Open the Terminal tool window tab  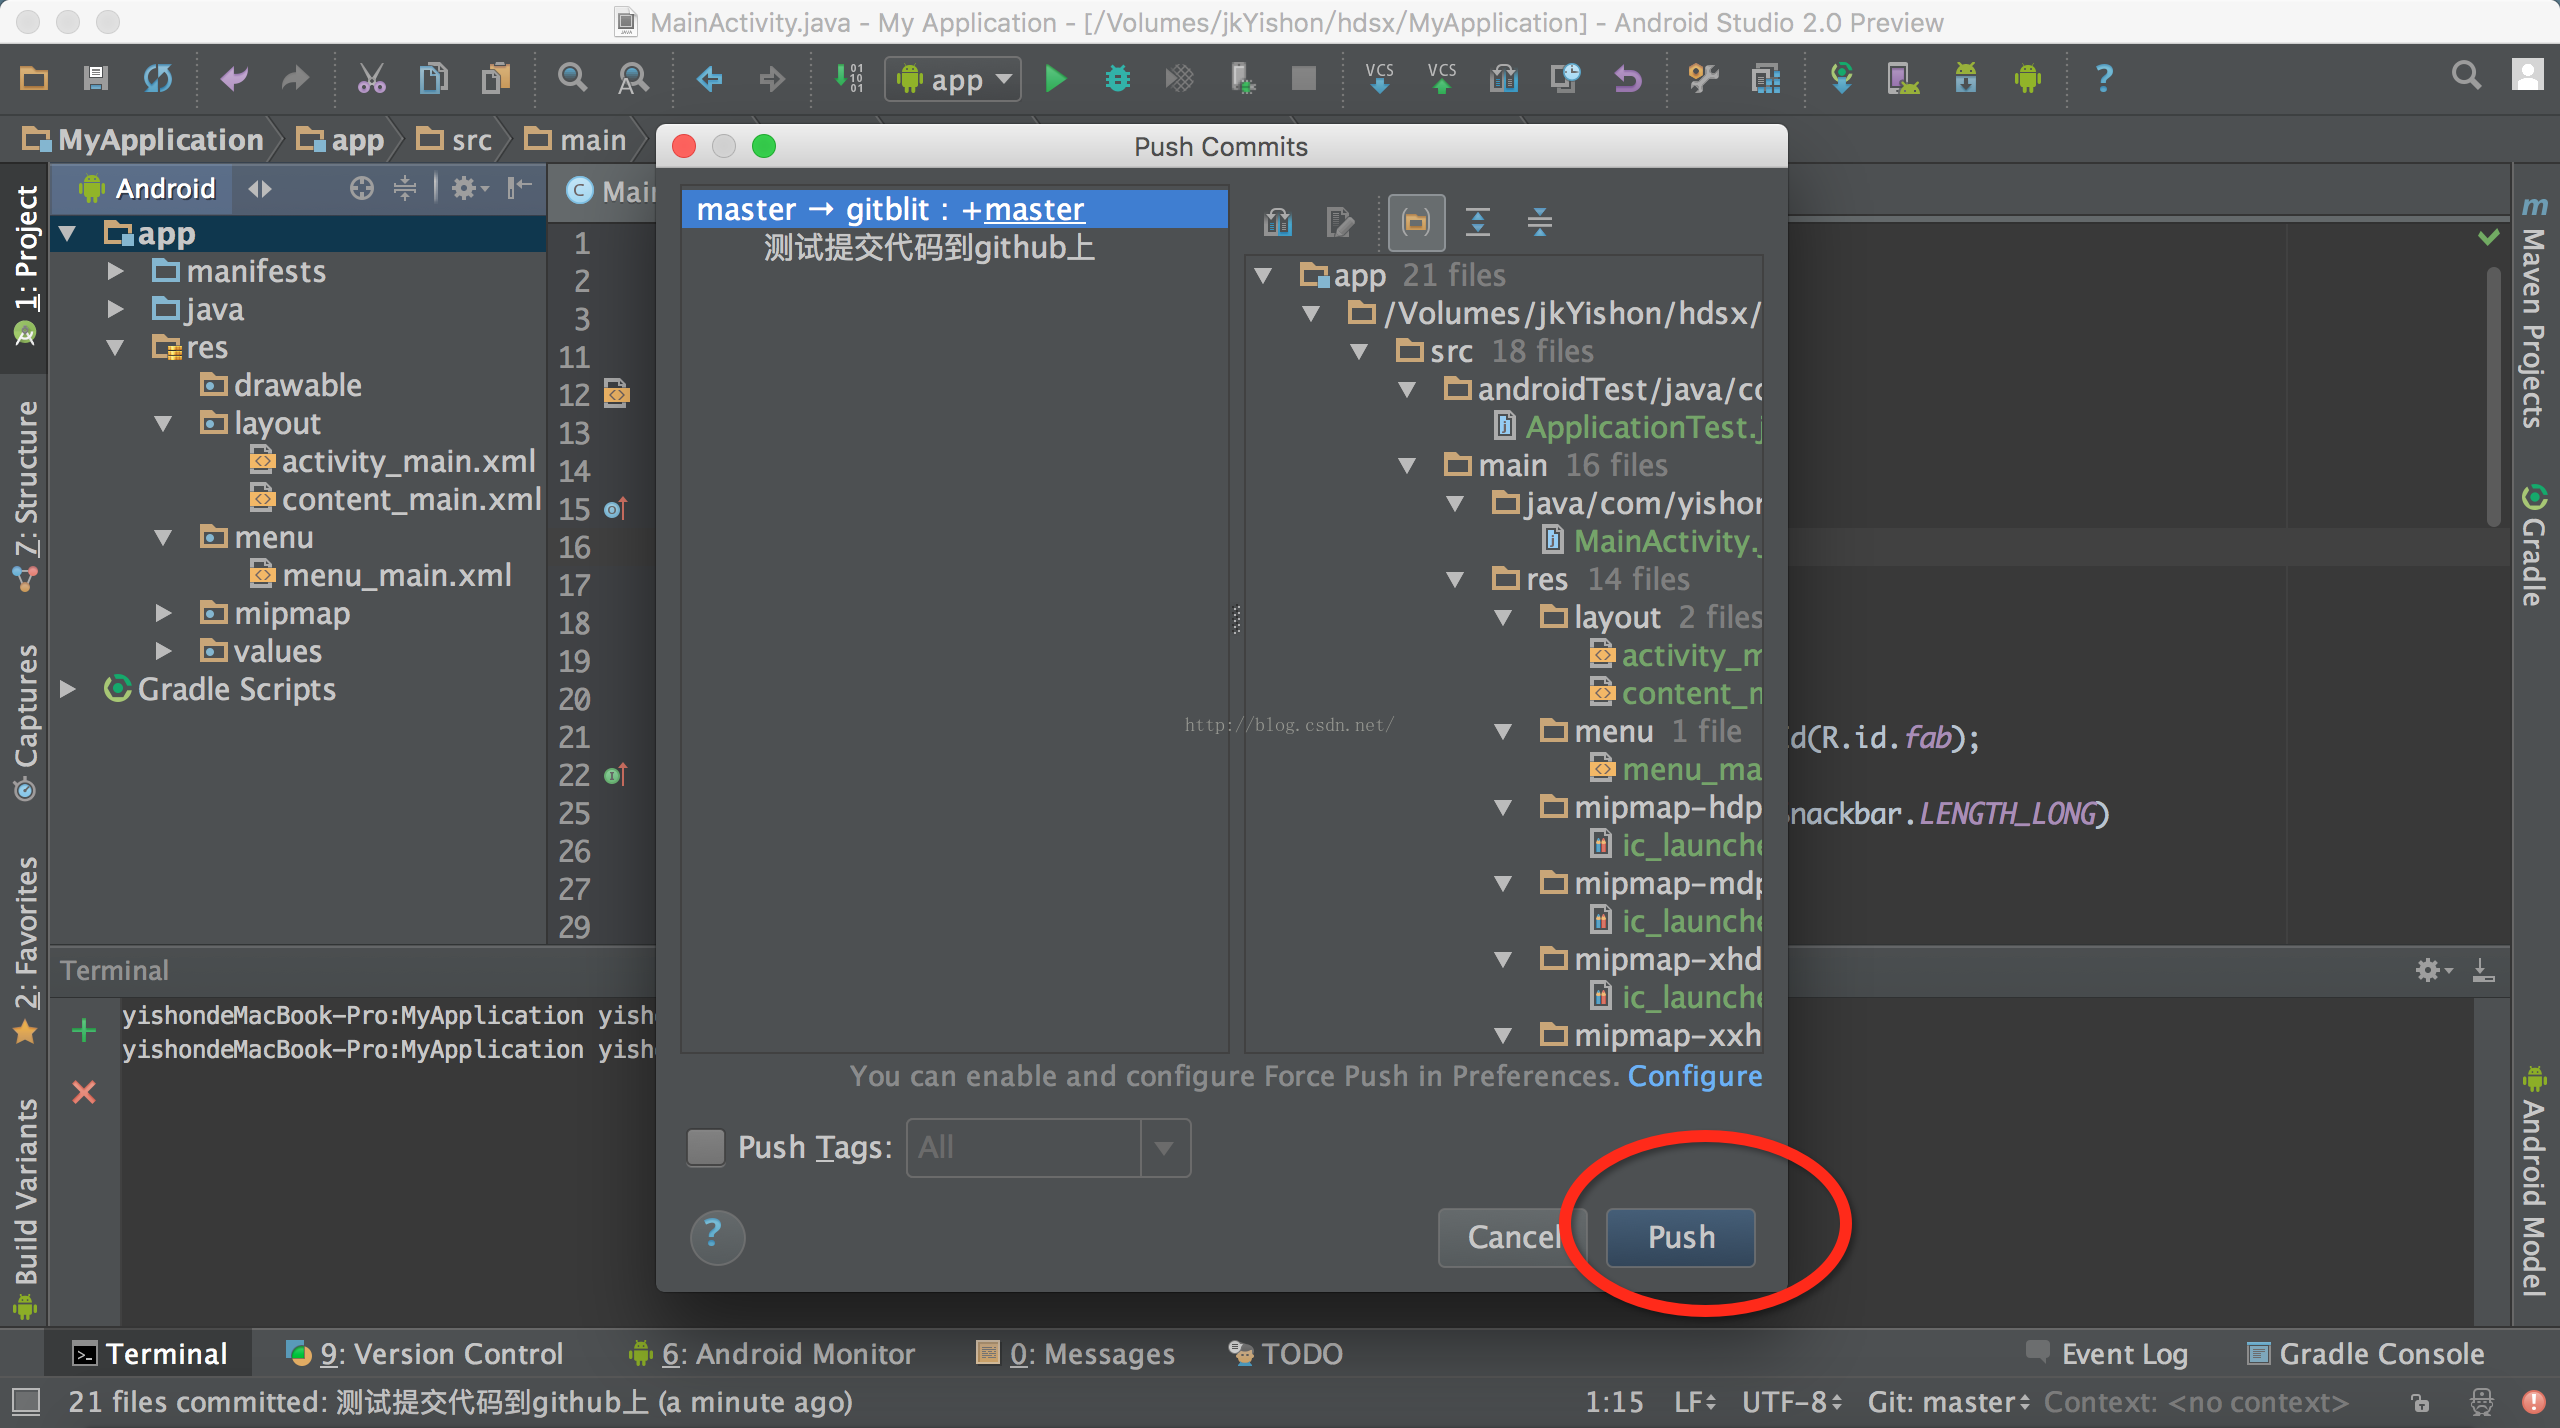tap(150, 1353)
